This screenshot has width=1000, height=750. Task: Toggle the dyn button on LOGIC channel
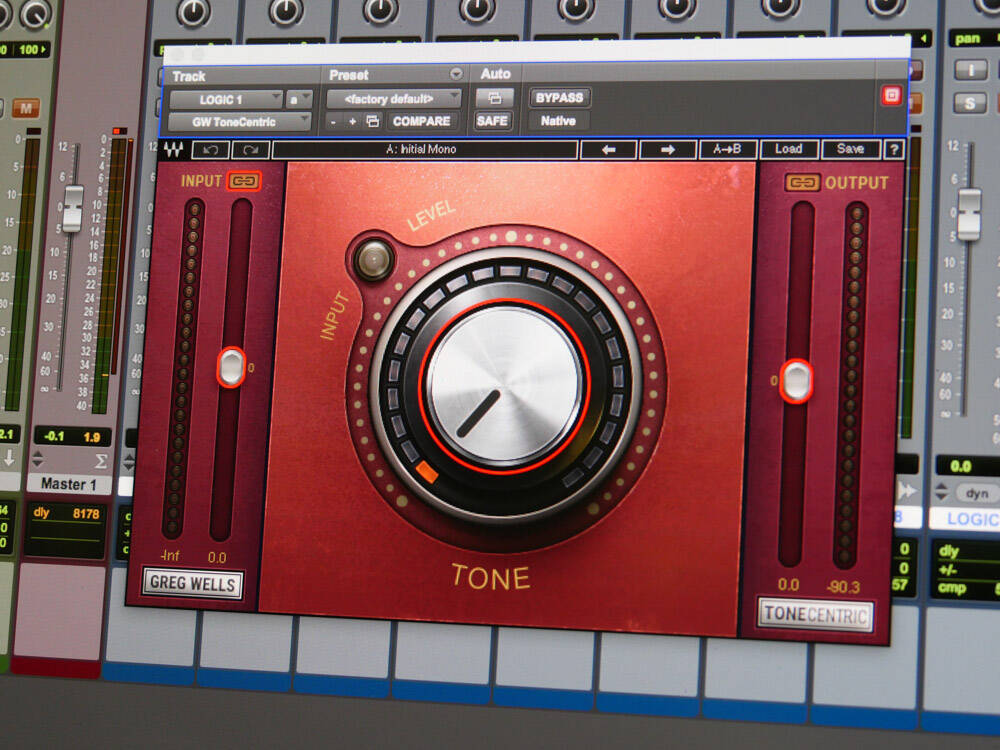click(976, 493)
